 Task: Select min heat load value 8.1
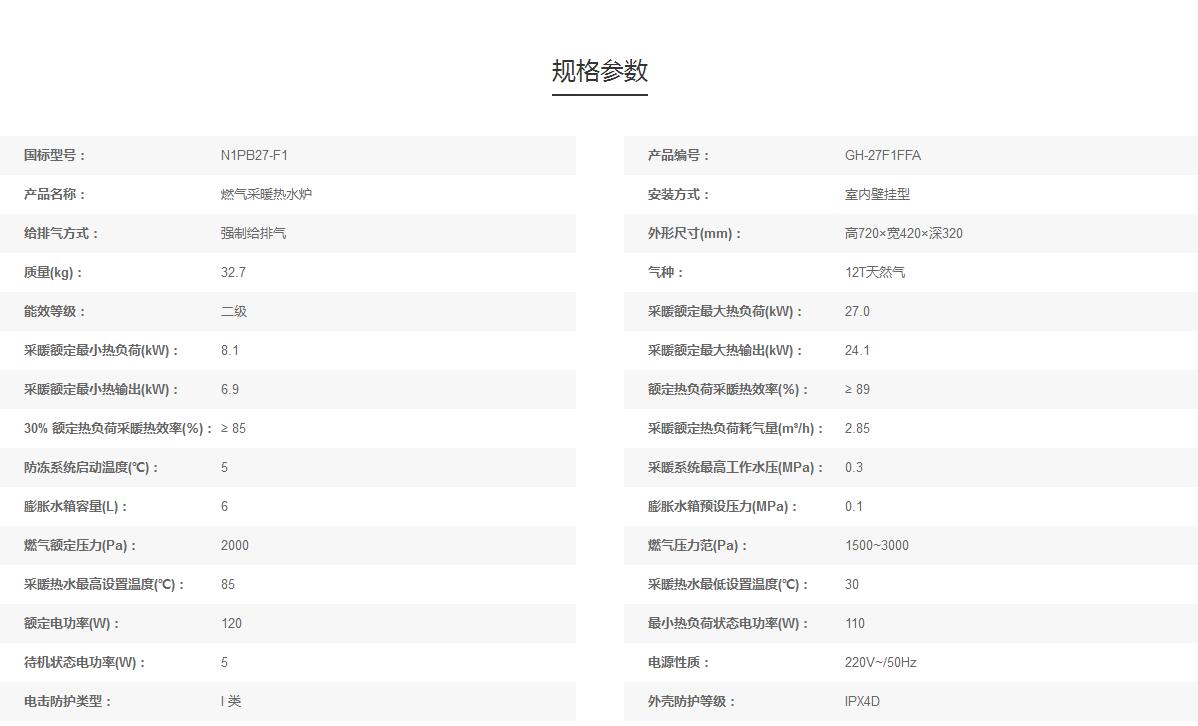coord(230,350)
